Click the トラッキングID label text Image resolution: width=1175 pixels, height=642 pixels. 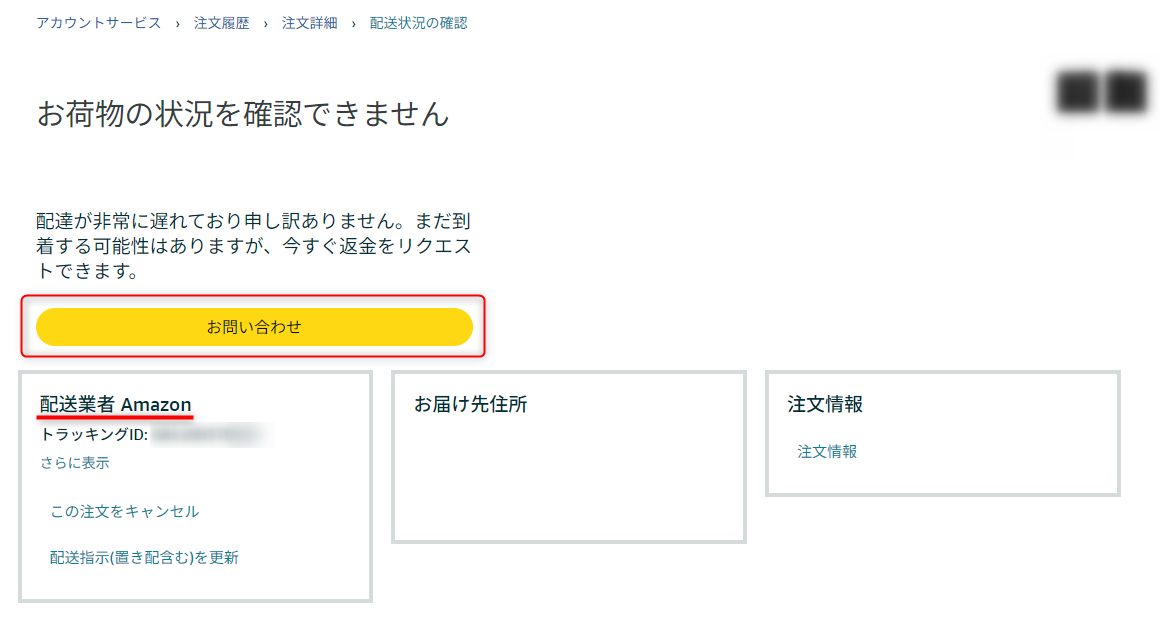coord(94,437)
